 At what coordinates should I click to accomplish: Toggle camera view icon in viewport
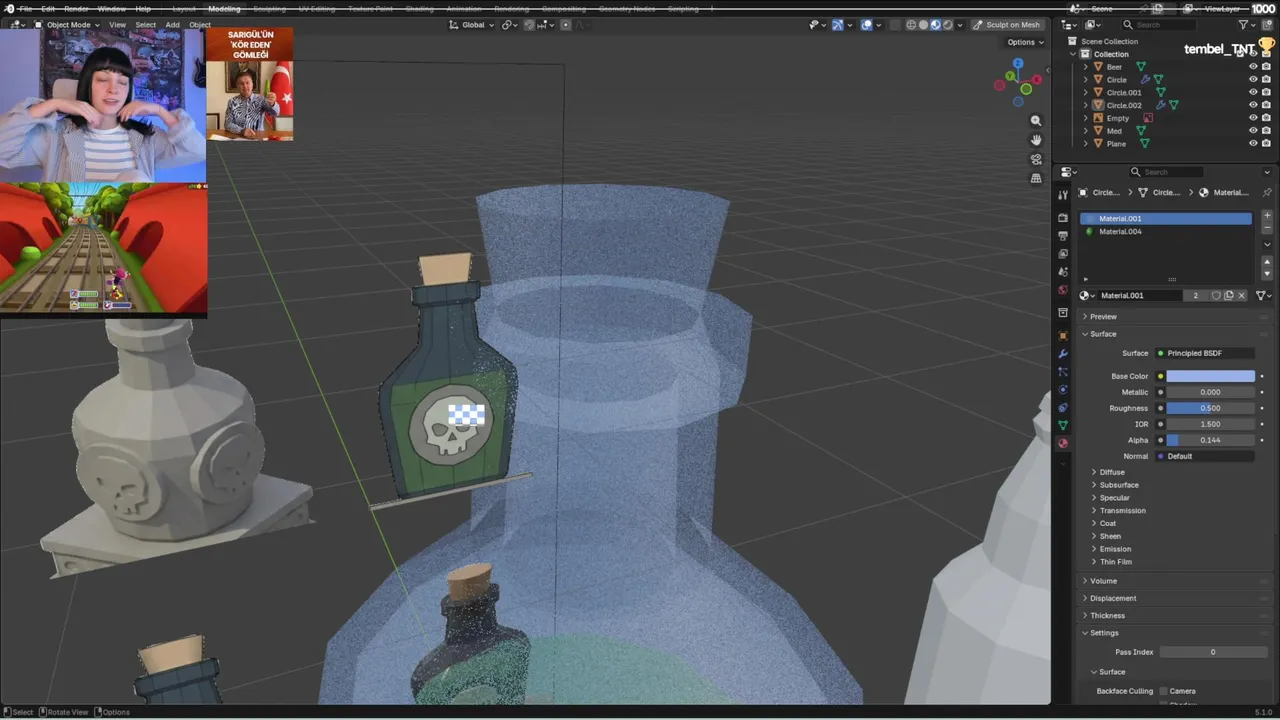1036,159
